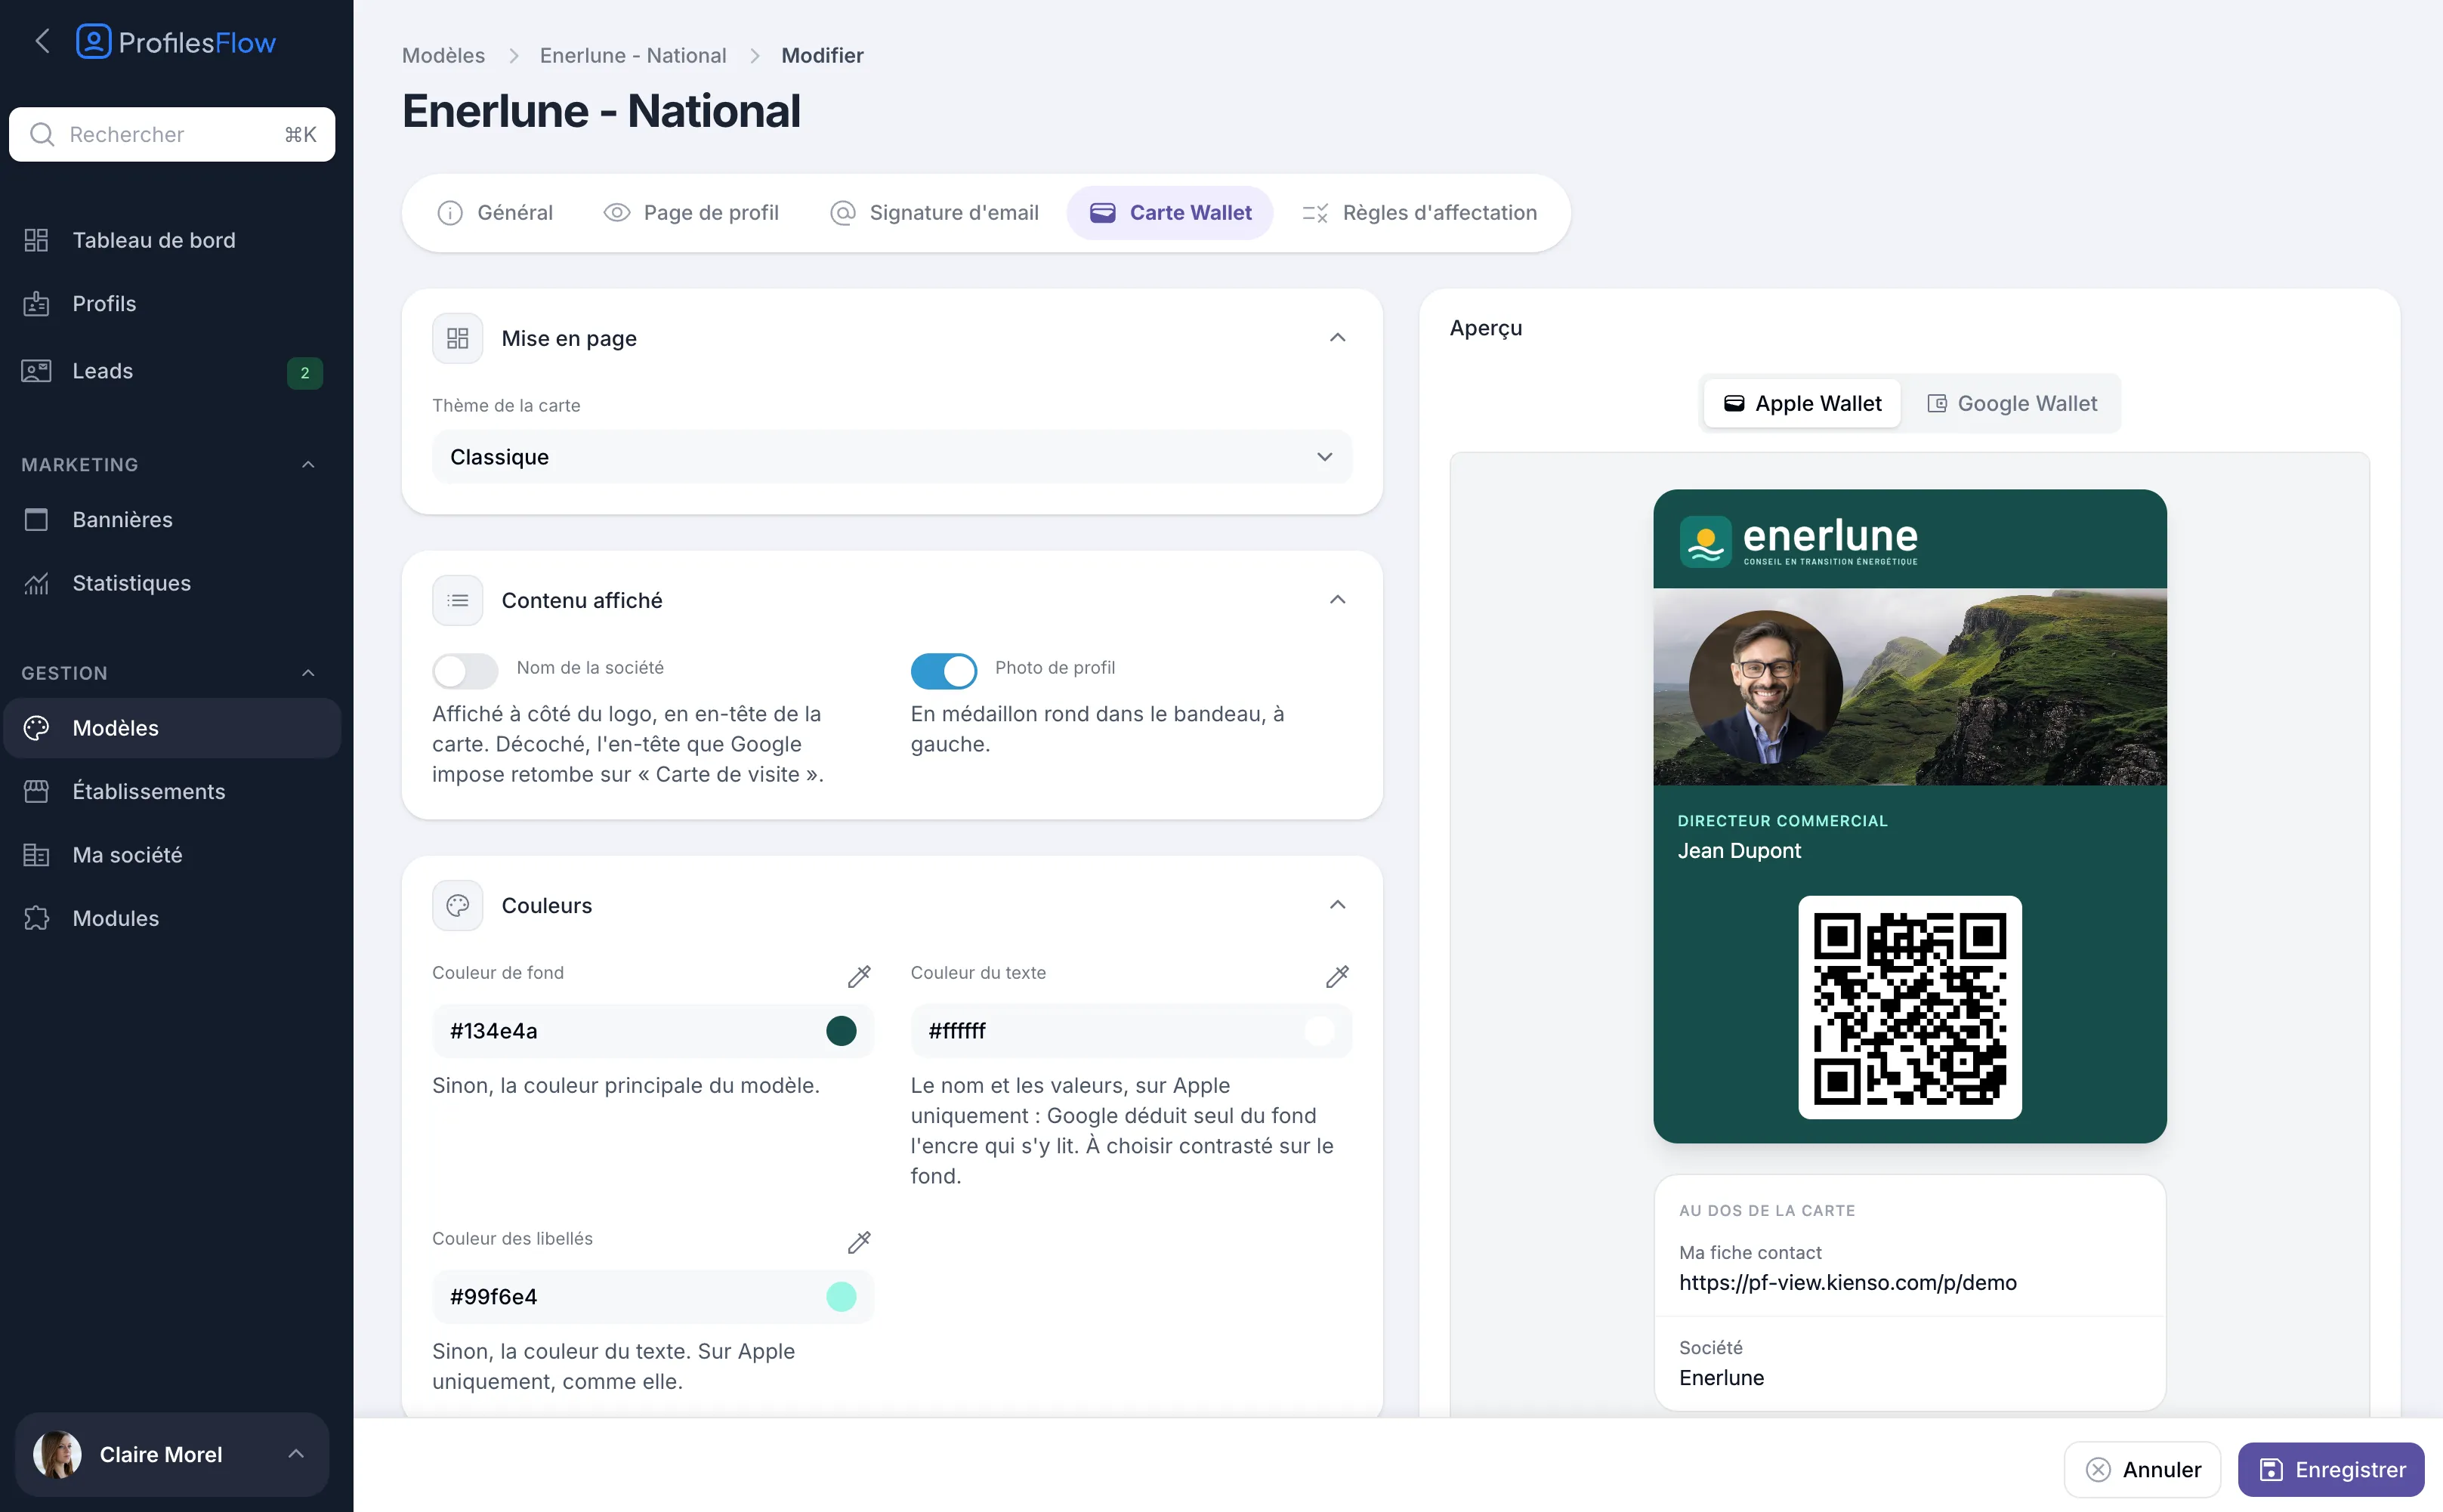2443x1512 pixels.
Task: Switch to Signature d'email tab
Action: 934,212
